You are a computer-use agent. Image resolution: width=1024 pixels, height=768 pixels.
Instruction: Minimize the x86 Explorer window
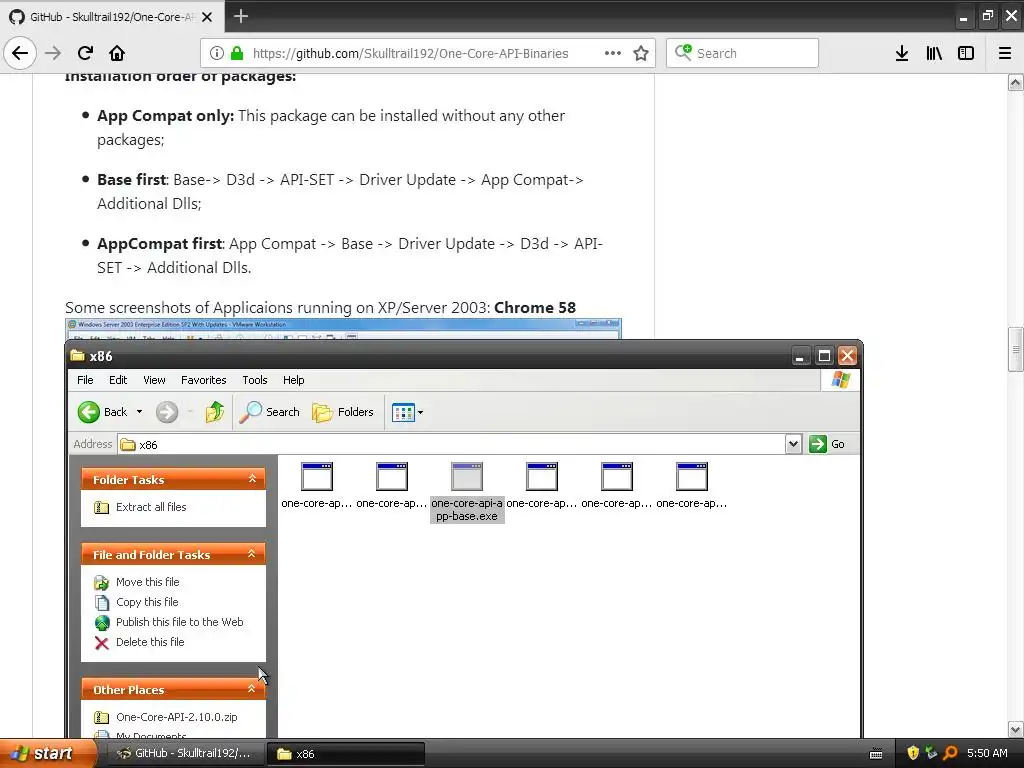pyautogui.click(x=800, y=356)
